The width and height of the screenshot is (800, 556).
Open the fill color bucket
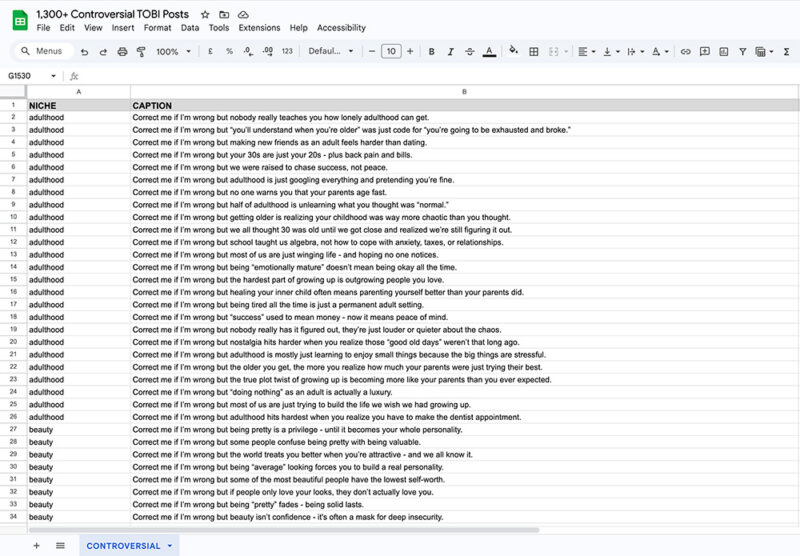[x=513, y=51]
